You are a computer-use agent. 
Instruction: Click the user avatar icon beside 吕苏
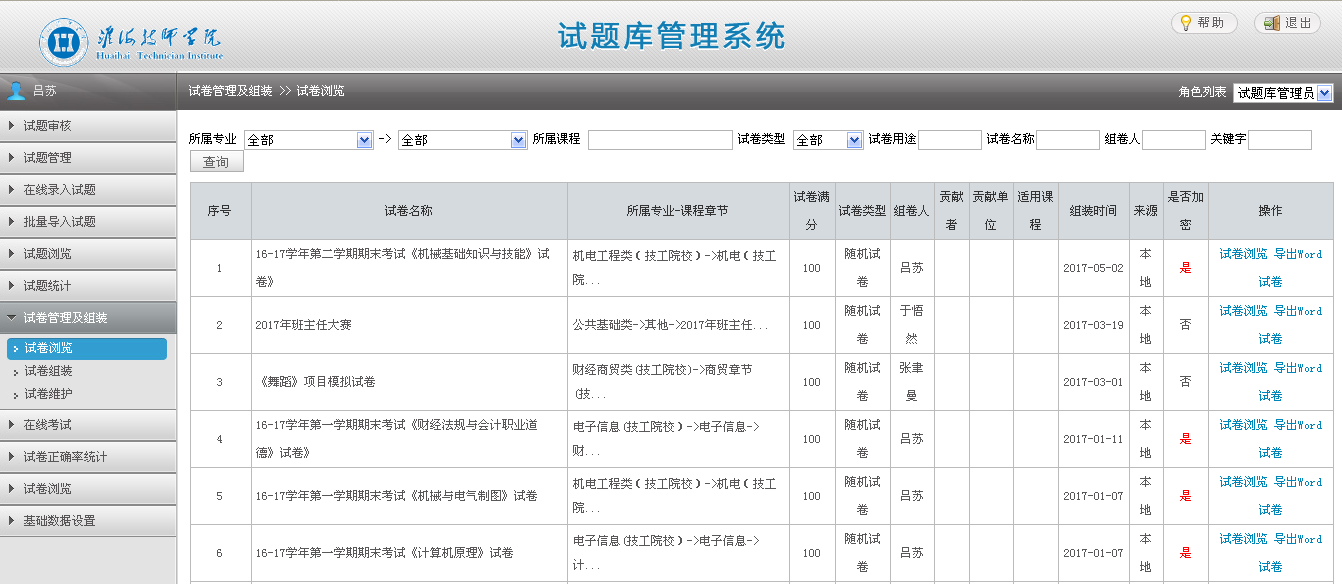pyautogui.click(x=16, y=91)
